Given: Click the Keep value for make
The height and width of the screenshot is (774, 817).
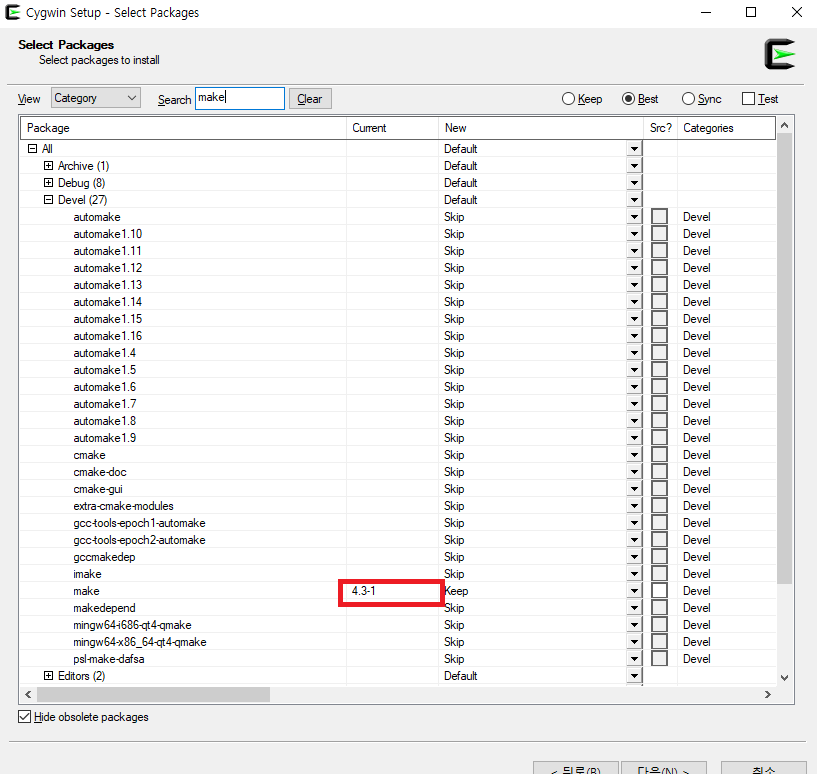Looking at the screenshot, I should pyautogui.click(x=456, y=591).
